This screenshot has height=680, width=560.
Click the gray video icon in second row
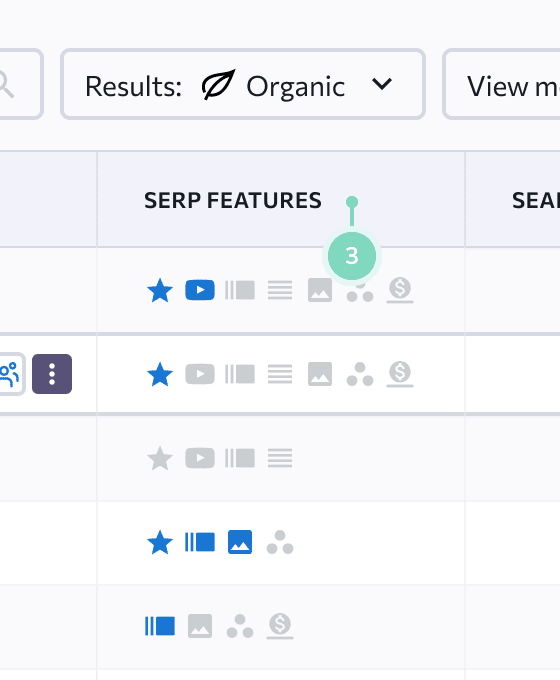coord(200,374)
